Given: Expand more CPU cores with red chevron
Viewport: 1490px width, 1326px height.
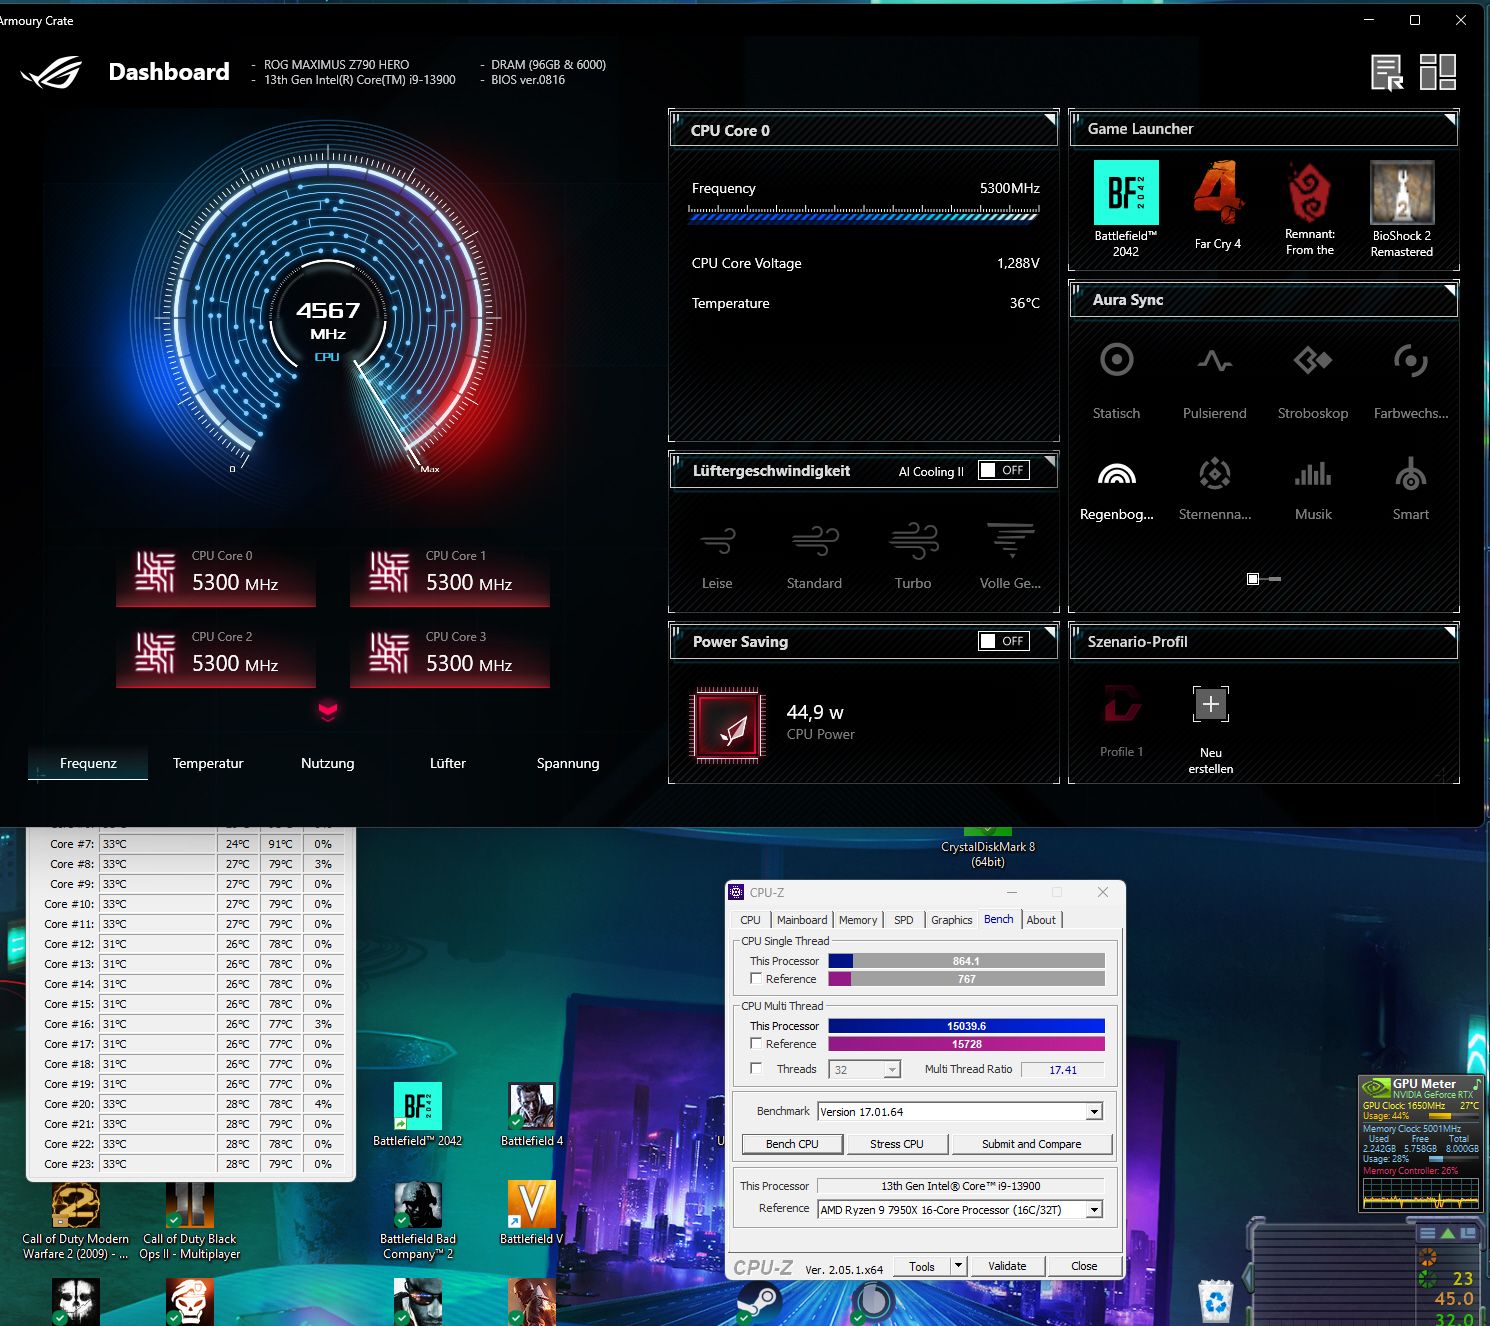Looking at the screenshot, I should pos(328,711).
